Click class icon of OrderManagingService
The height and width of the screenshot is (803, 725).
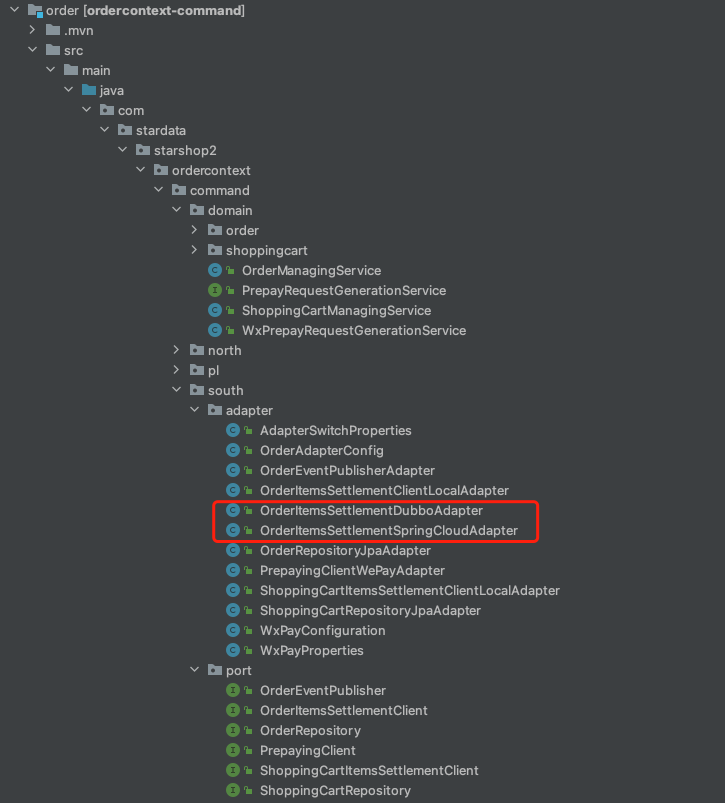(x=215, y=270)
